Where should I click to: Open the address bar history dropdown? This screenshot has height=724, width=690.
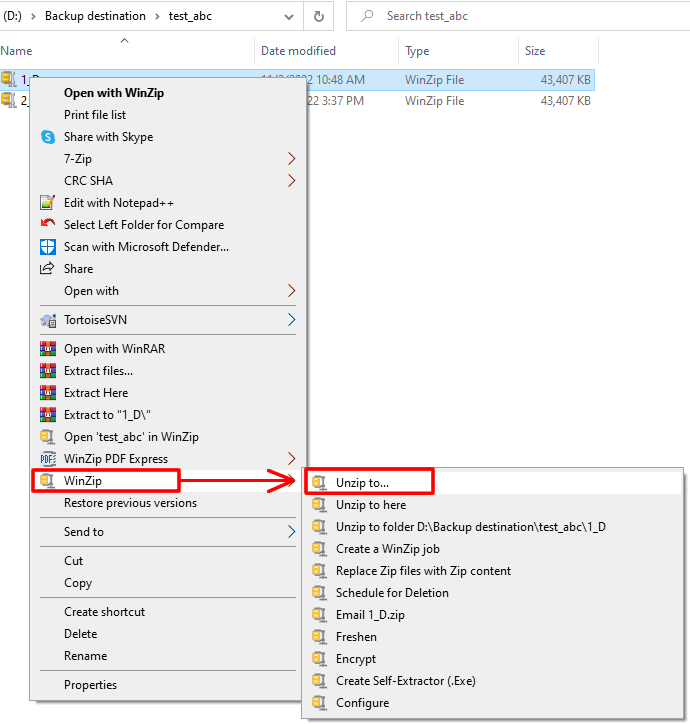click(290, 16)
